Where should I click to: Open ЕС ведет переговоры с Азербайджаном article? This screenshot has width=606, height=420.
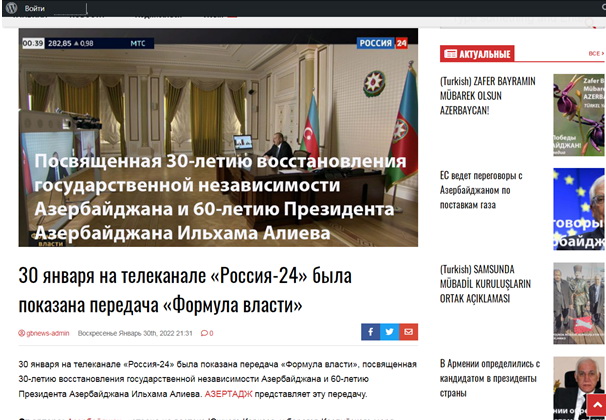[x=481, y=190]
